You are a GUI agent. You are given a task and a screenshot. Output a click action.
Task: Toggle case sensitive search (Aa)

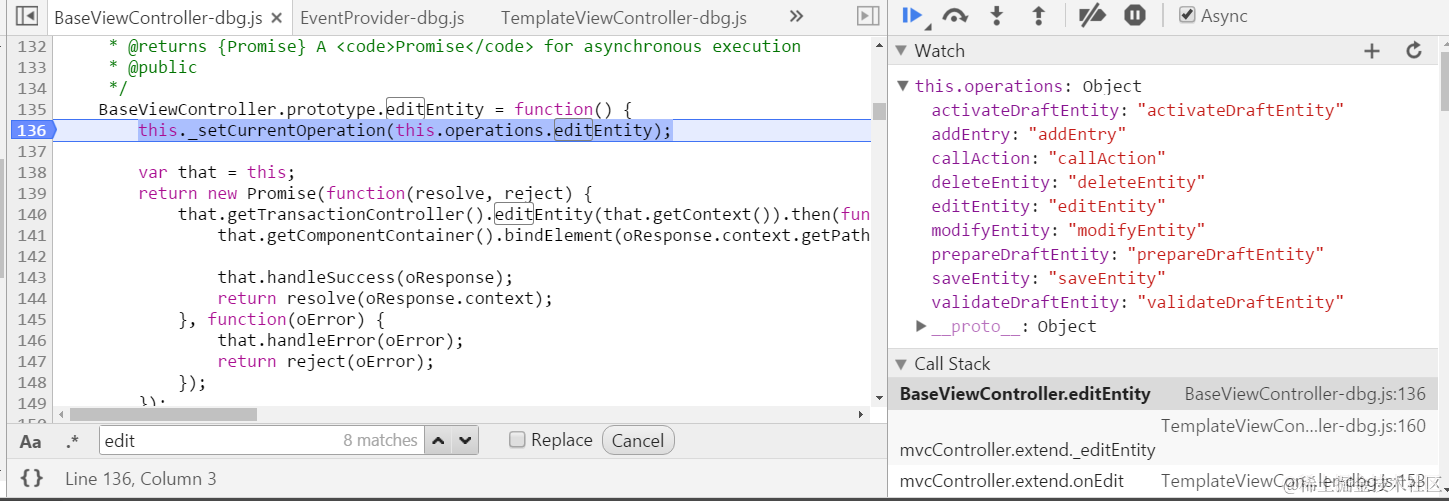[31, 441]
